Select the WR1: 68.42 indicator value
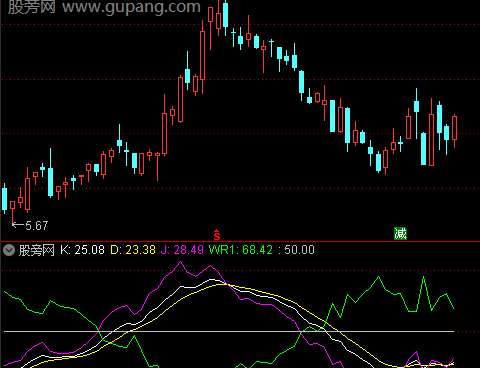This screenshot has height=368, width=480. pos(241,250)
